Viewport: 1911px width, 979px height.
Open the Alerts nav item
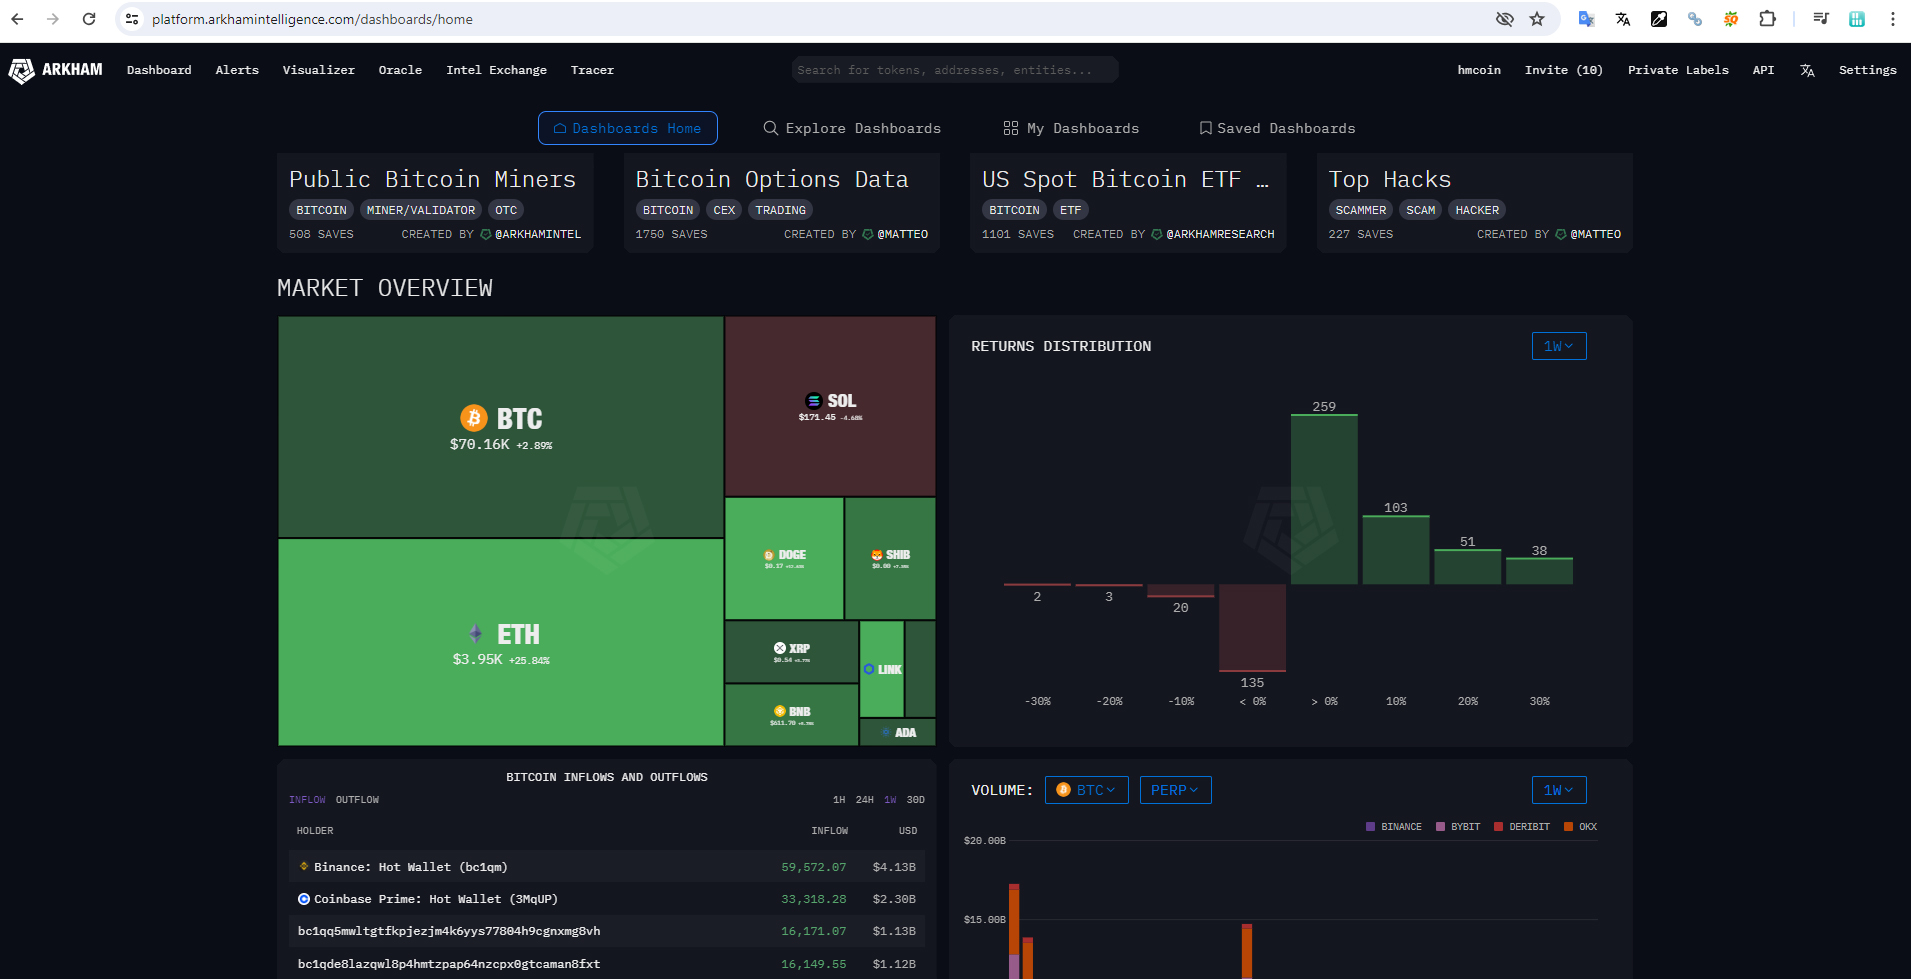237,70
